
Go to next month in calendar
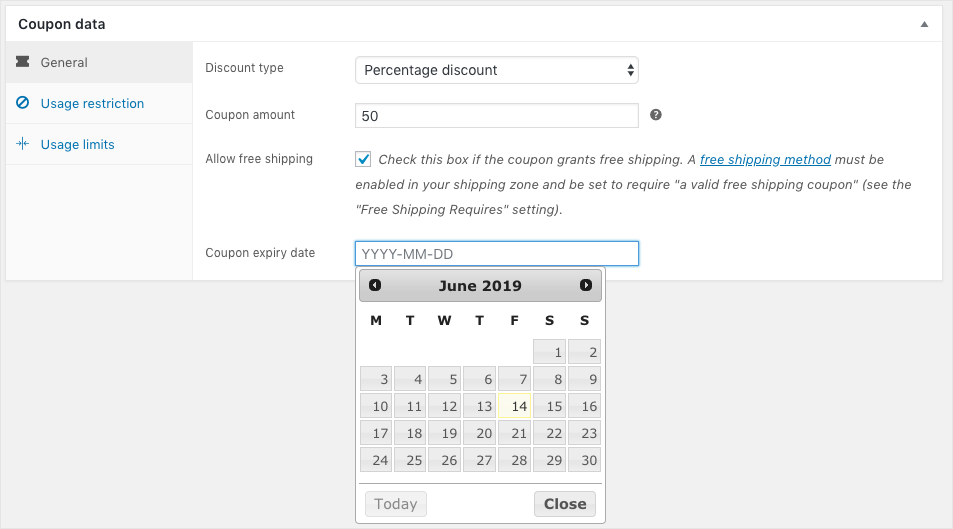586,285
